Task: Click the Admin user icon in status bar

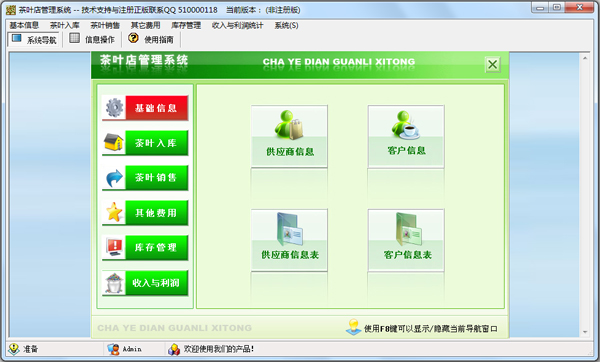Action: click(x=113, y=349)
